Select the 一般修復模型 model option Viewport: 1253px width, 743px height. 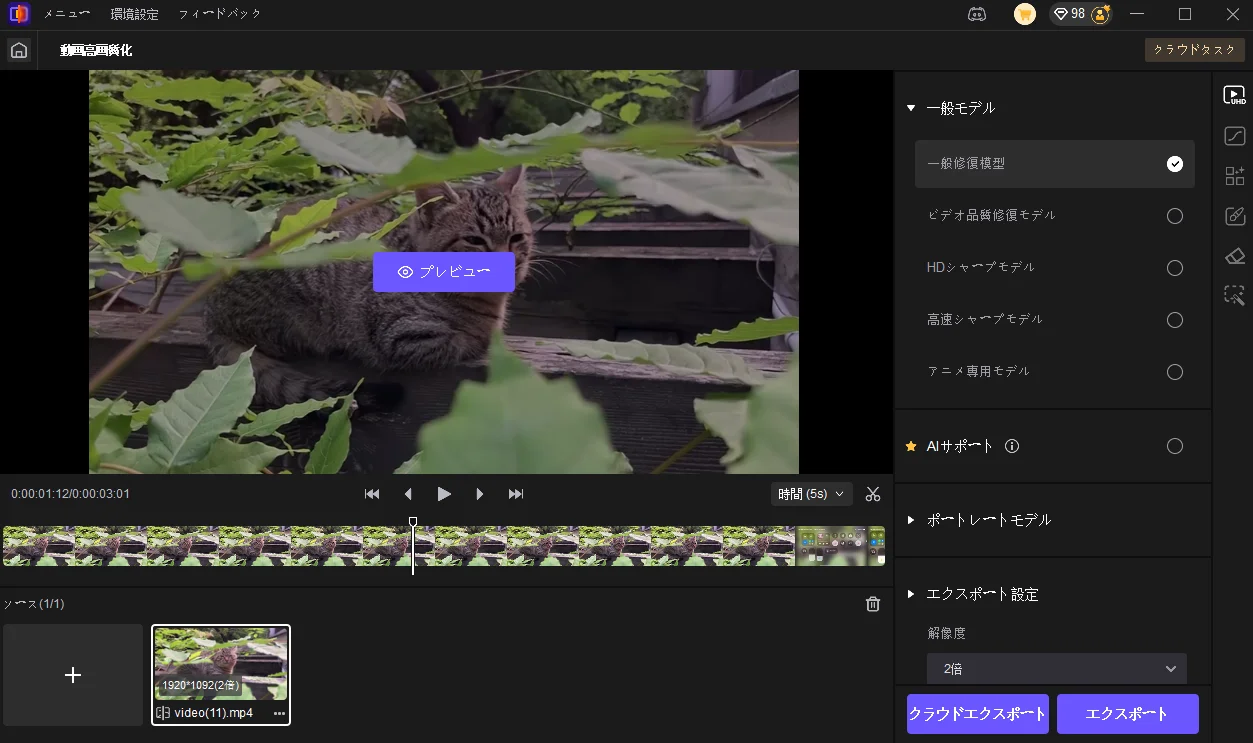click(1055, 164)
